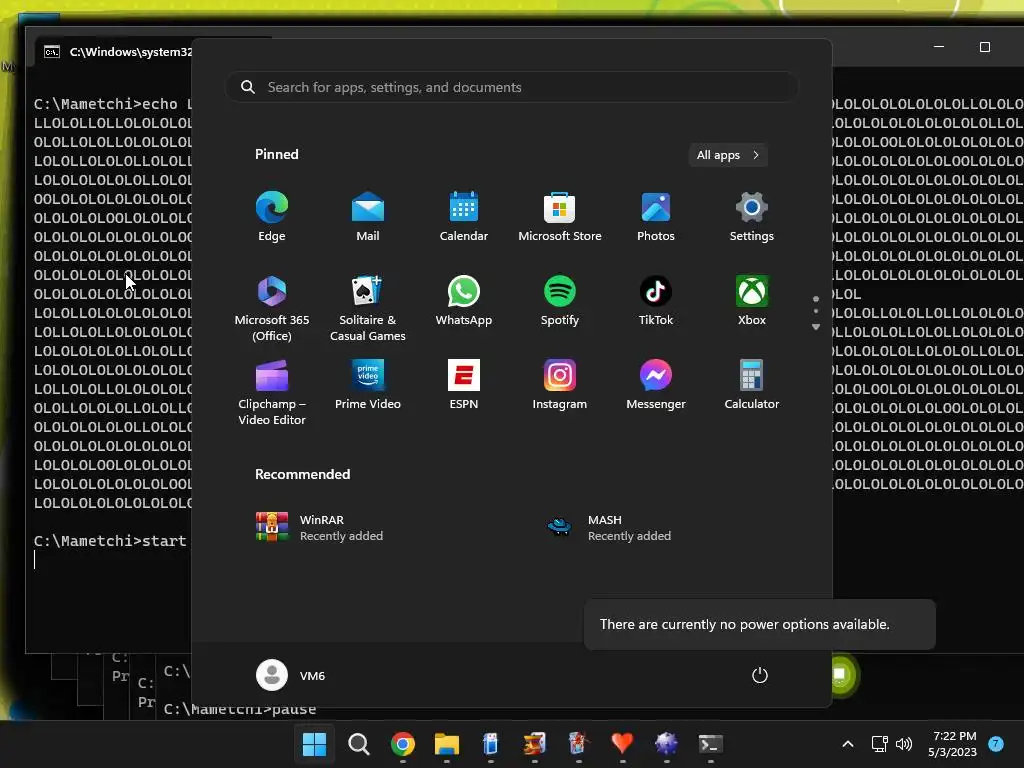Image resolution: width=1024 pixels, height=768 pixels.
Task: Open the red heart app on taskbar
Action: pyautogui.click(x=622, y=744)
